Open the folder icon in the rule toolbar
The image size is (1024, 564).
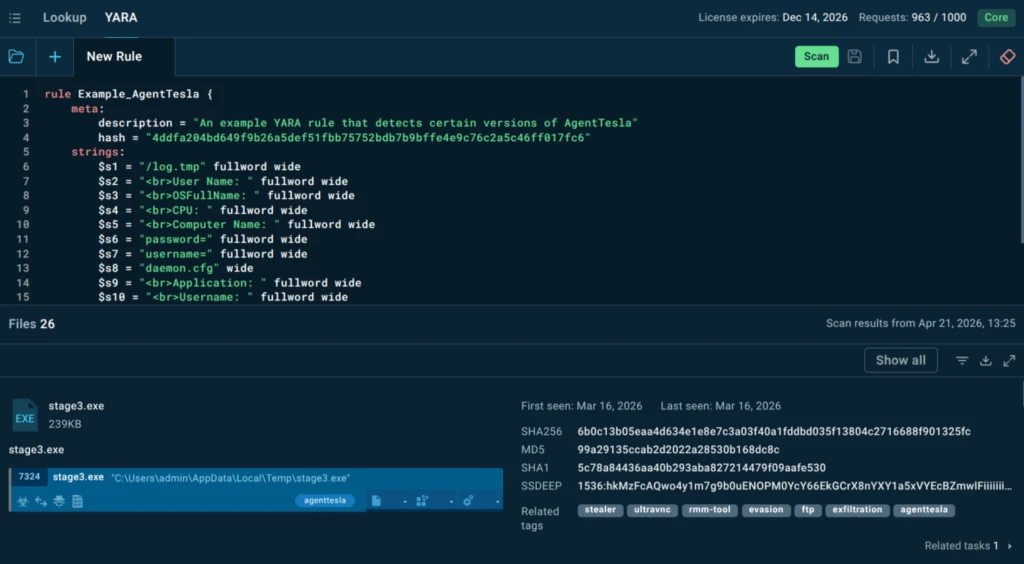[x=16, y=57]
